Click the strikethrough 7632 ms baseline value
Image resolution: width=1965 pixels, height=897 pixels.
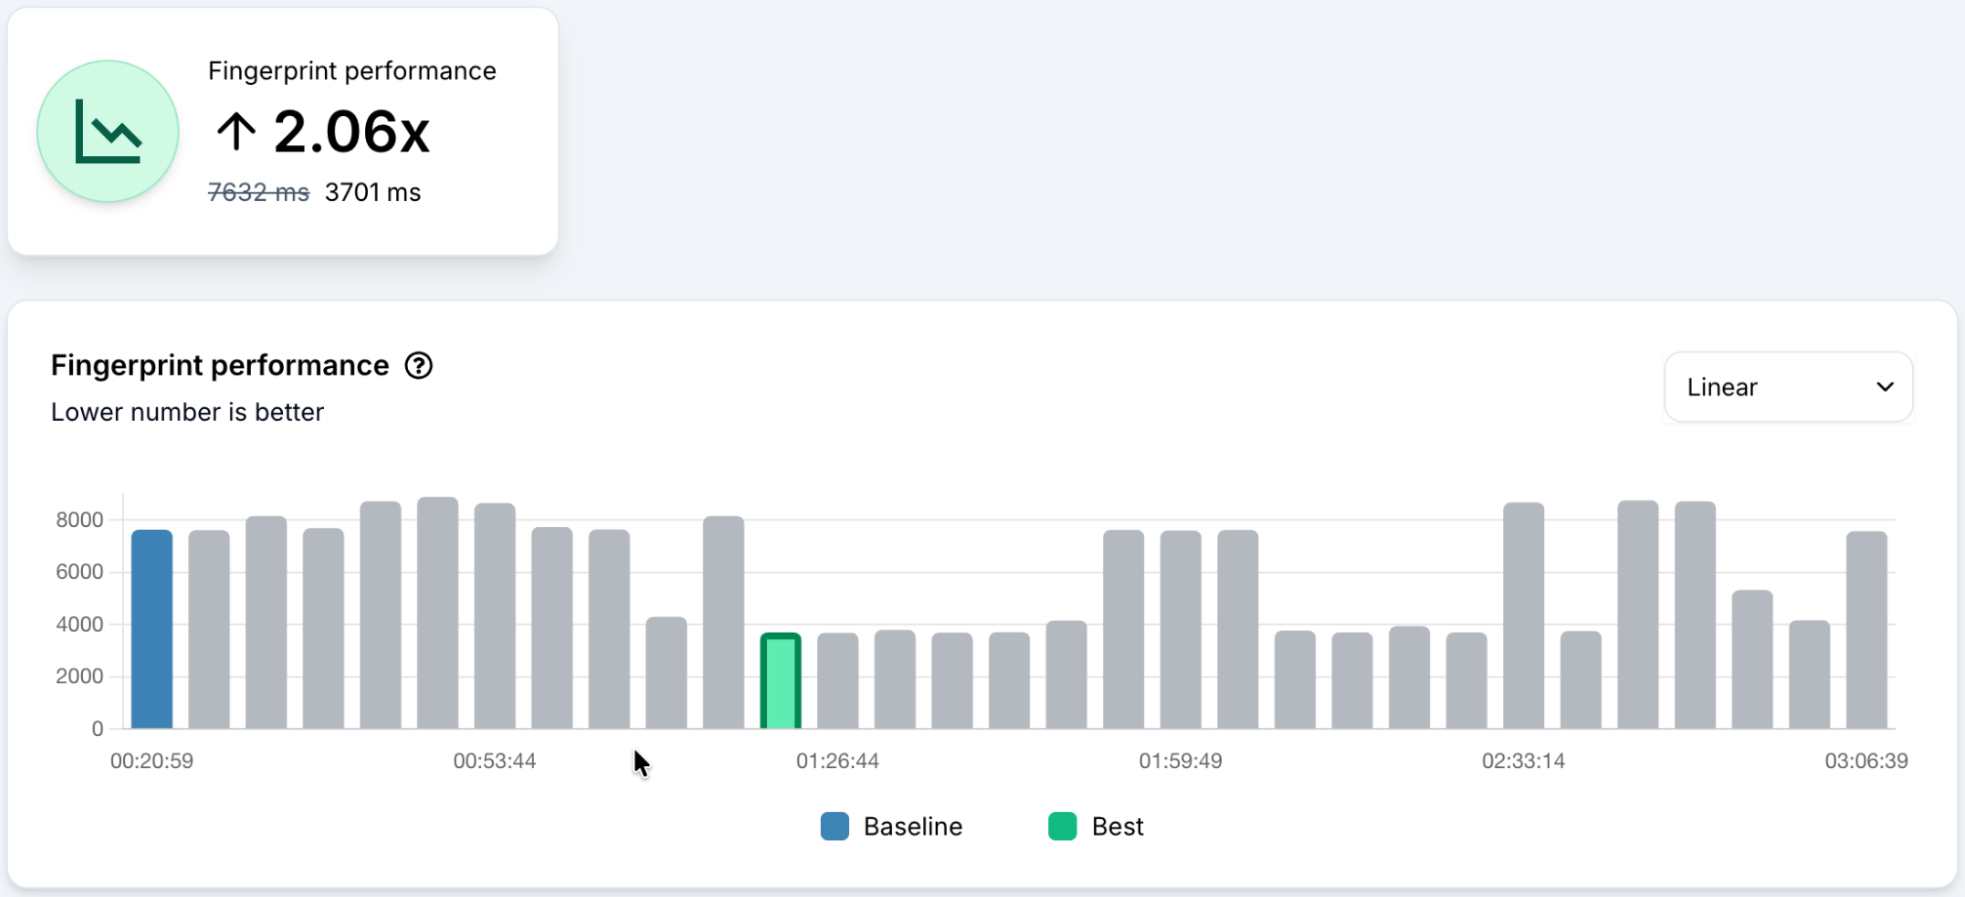(258, 192)
